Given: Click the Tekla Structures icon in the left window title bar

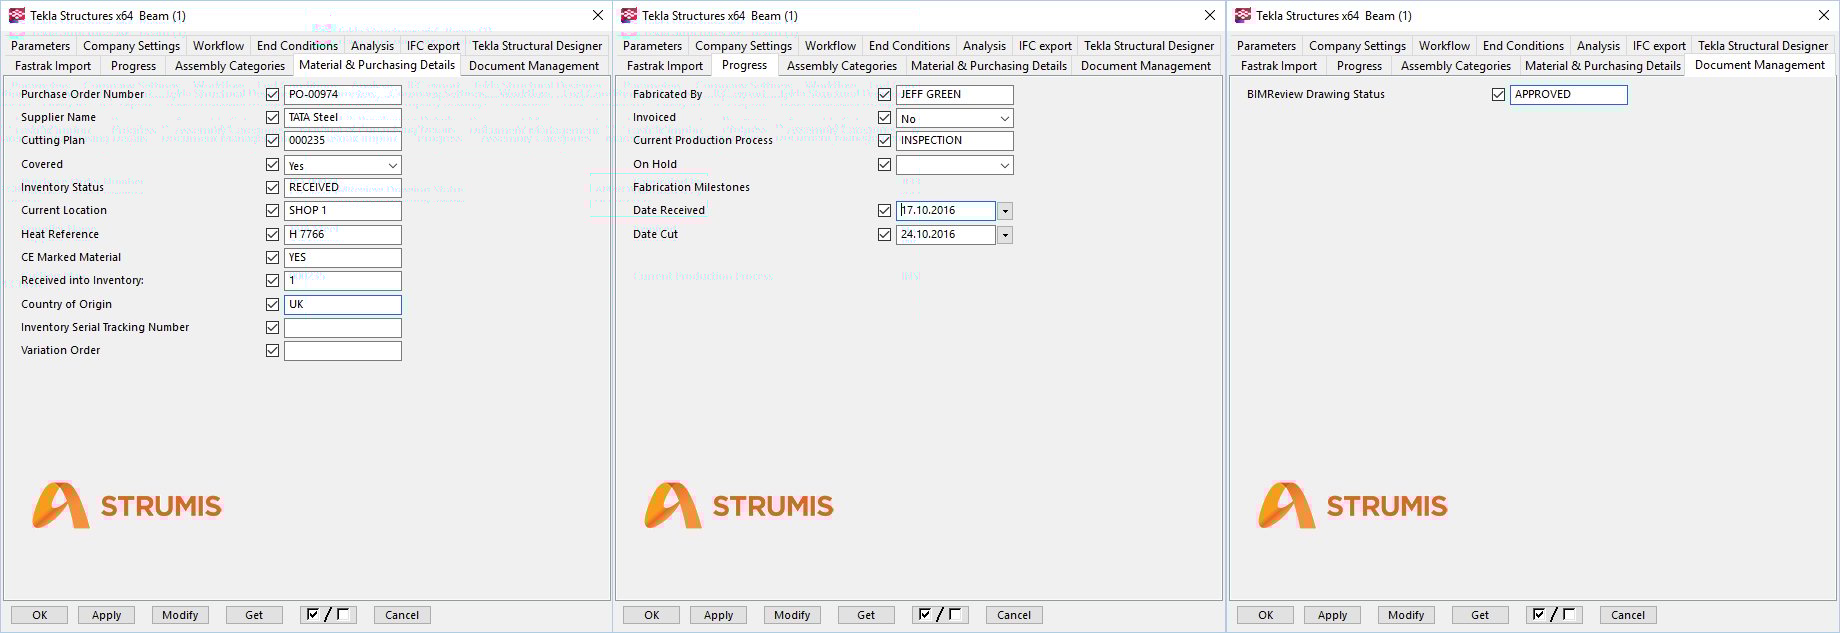Looking at the screenshot, I should pos(17,15).
